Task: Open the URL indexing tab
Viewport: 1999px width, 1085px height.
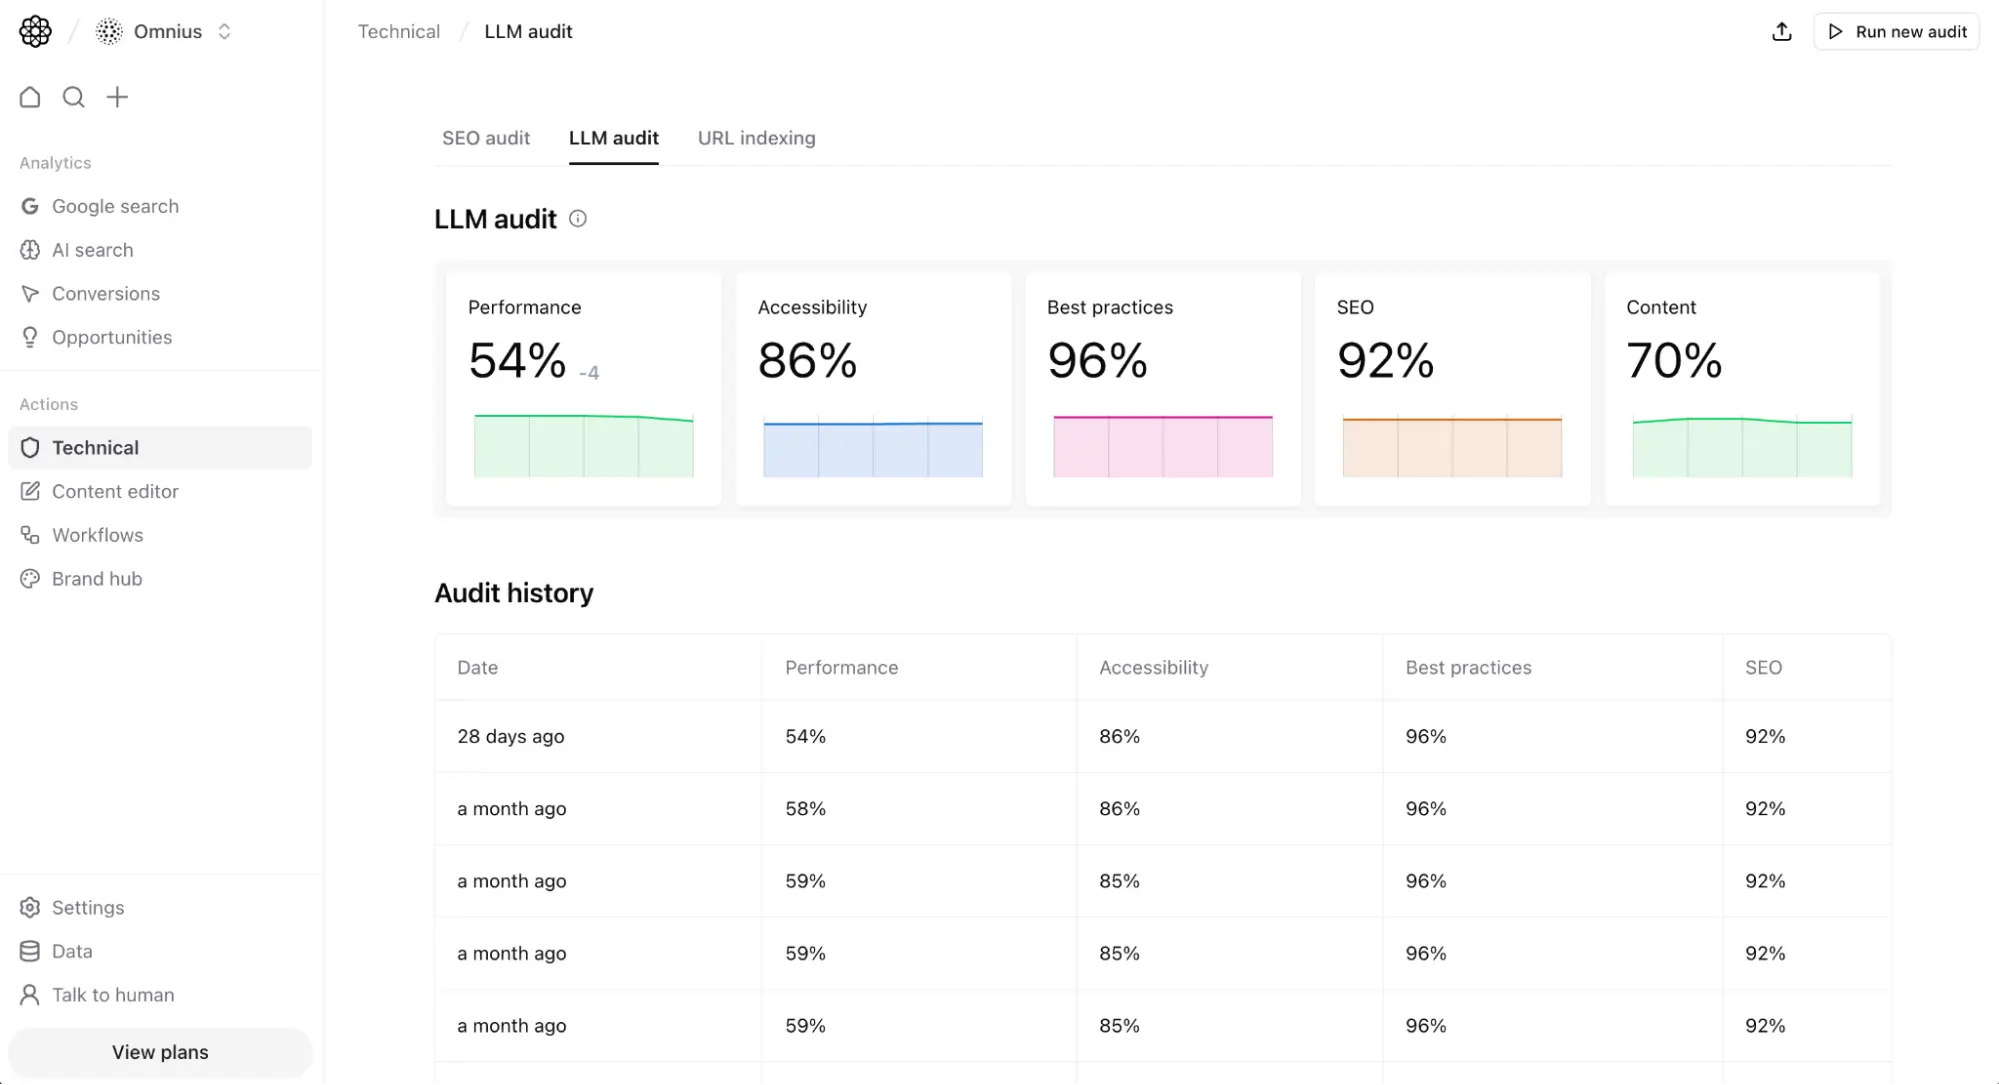Action: pos(756,138)
